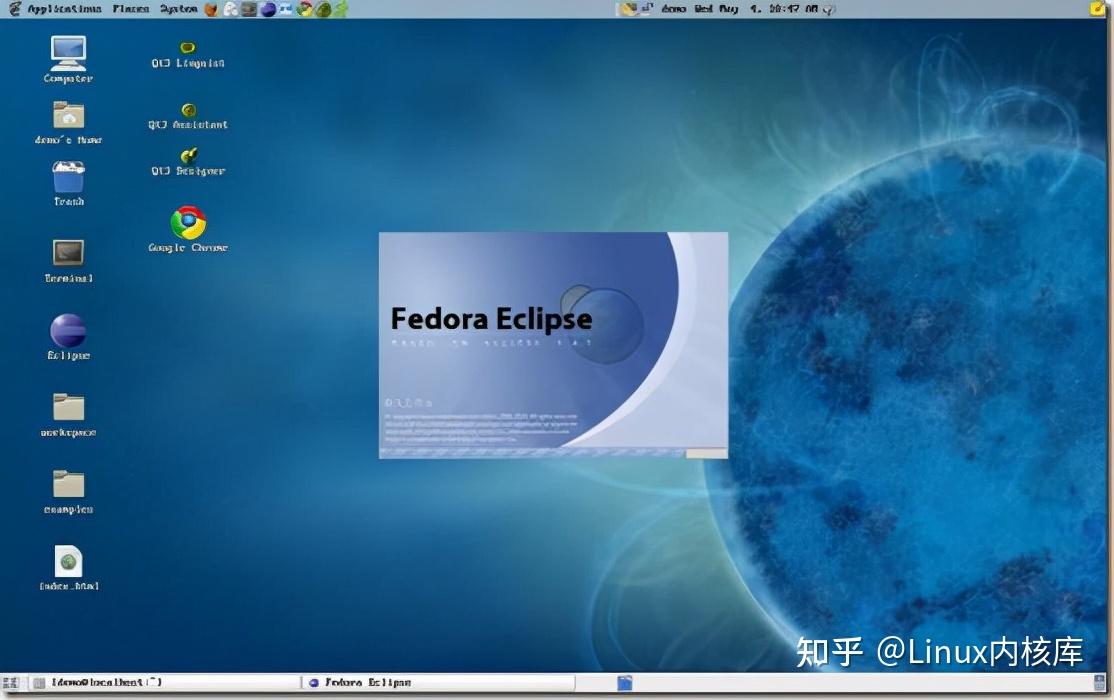Open the Trash folder on the desktop
This screenshot has width=1114, height=700.
pyautogui.click(x=66, y=178)
